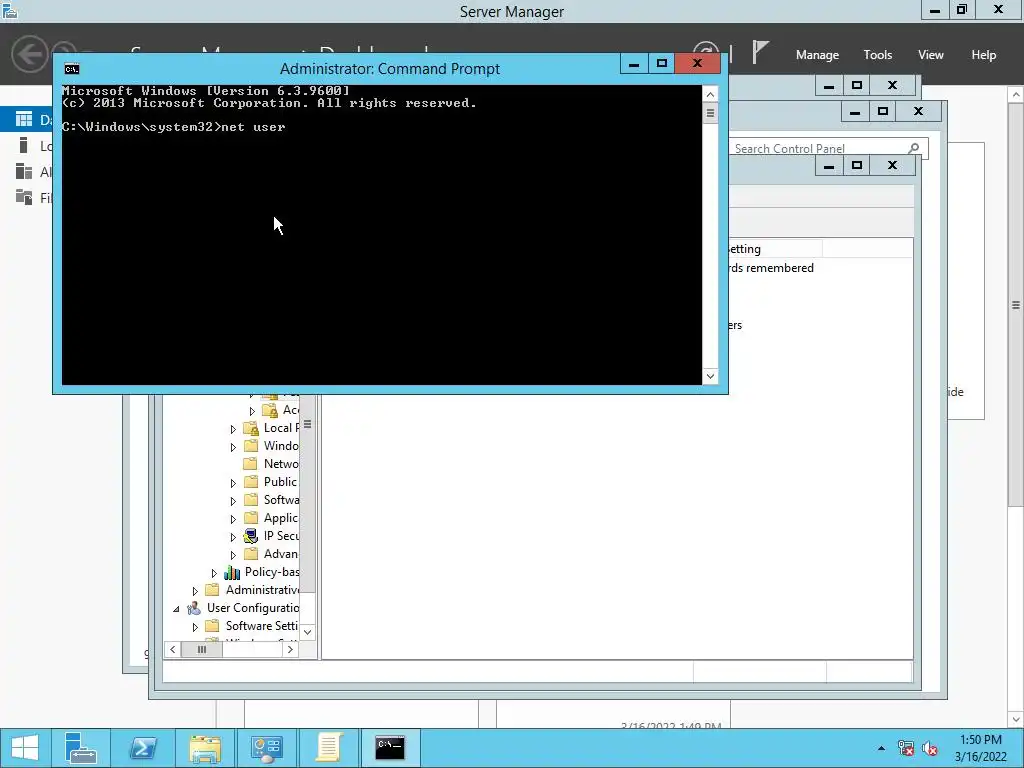Click the policy tree horizontal scrollbar thumb

[x=201, y=649]
